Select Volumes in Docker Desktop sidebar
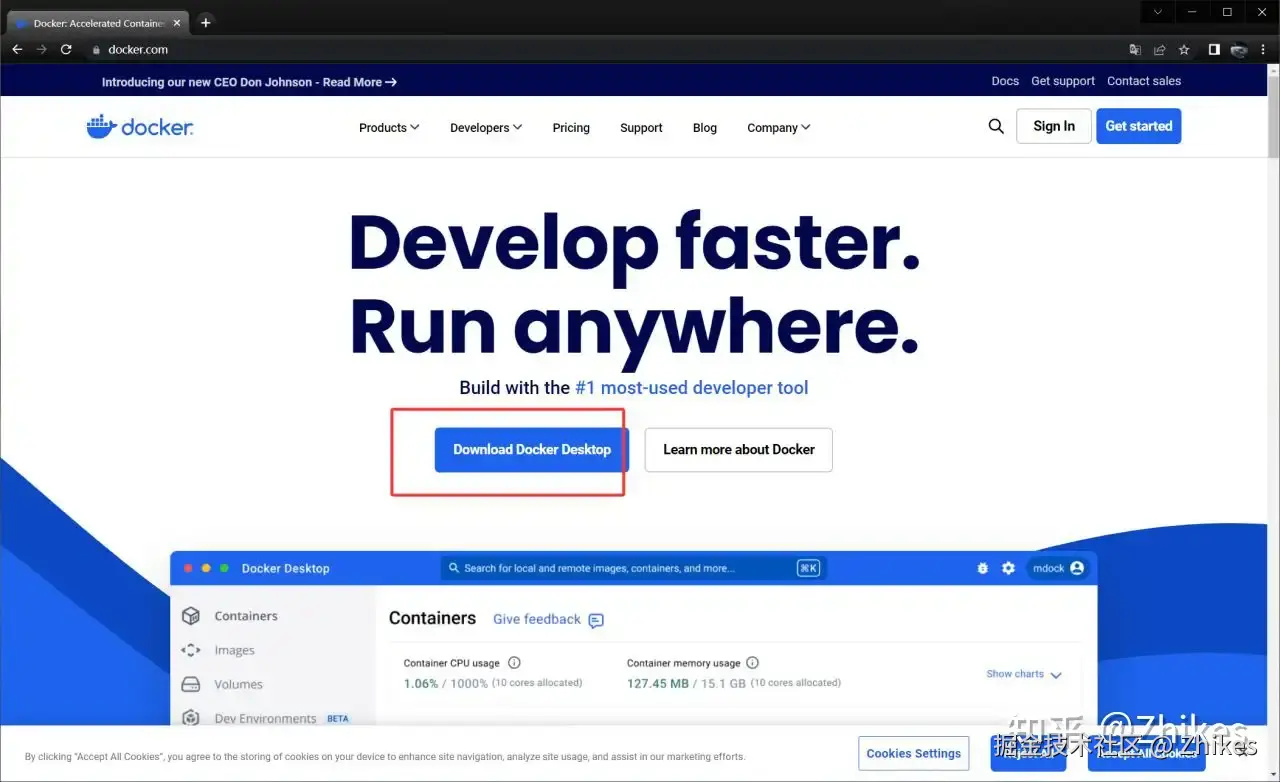 click(x=238, y=685)
